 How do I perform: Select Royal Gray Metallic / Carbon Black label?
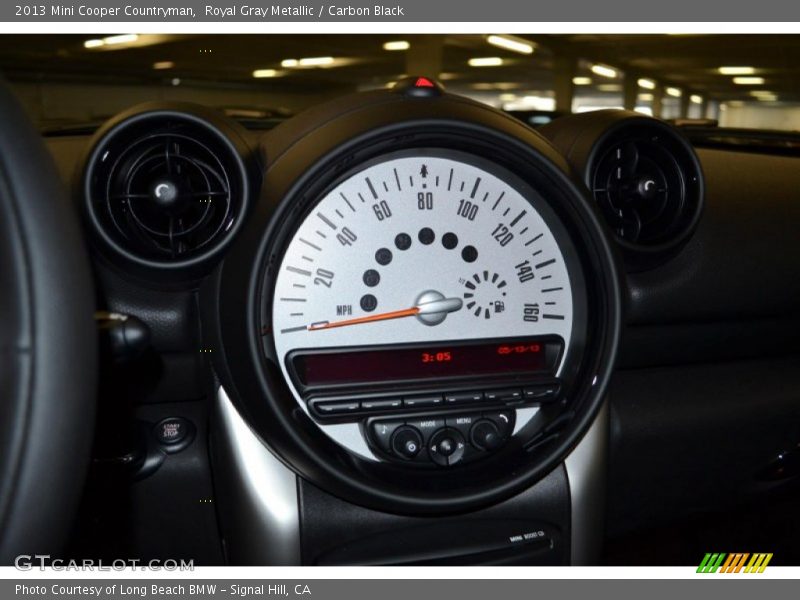(x=303, y=10)
